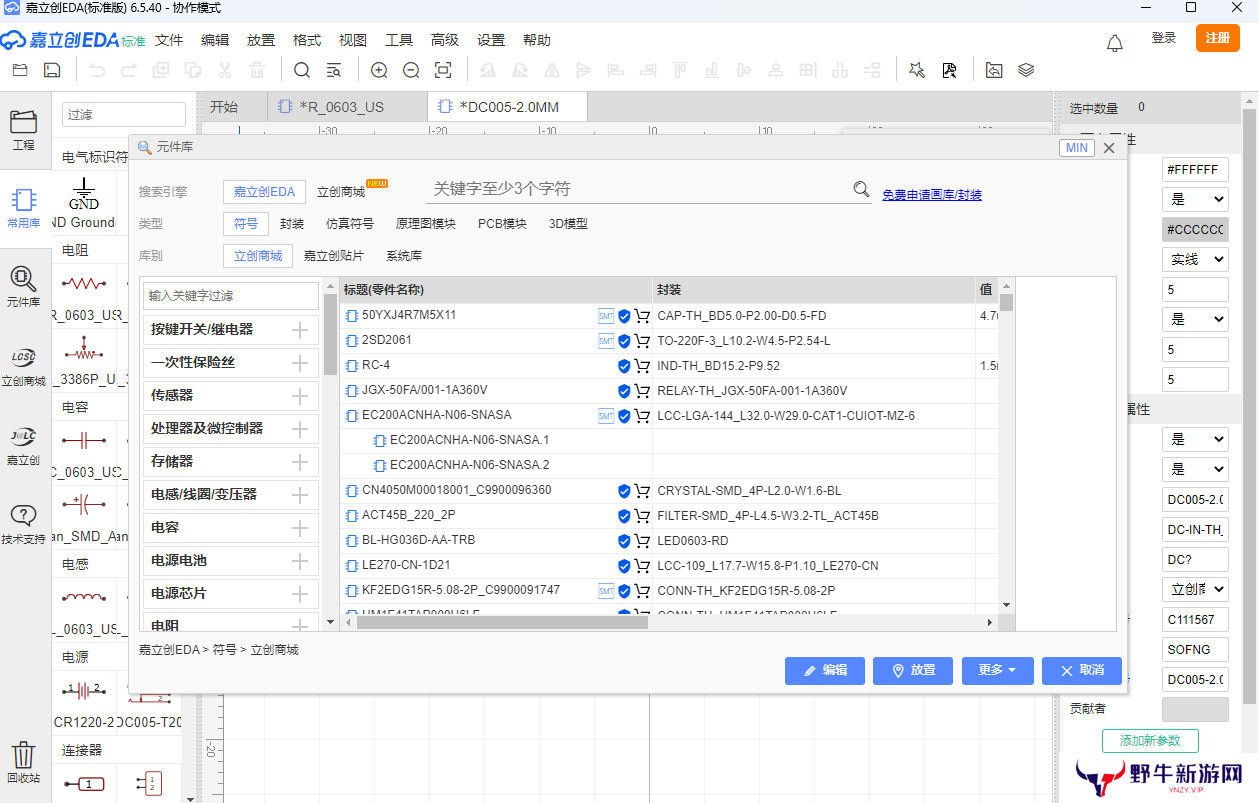The width and height of the screenshot is (1259, 803).
Task: Select 系统库 library category
Action: pyautogui.click(x=404, y=256)
